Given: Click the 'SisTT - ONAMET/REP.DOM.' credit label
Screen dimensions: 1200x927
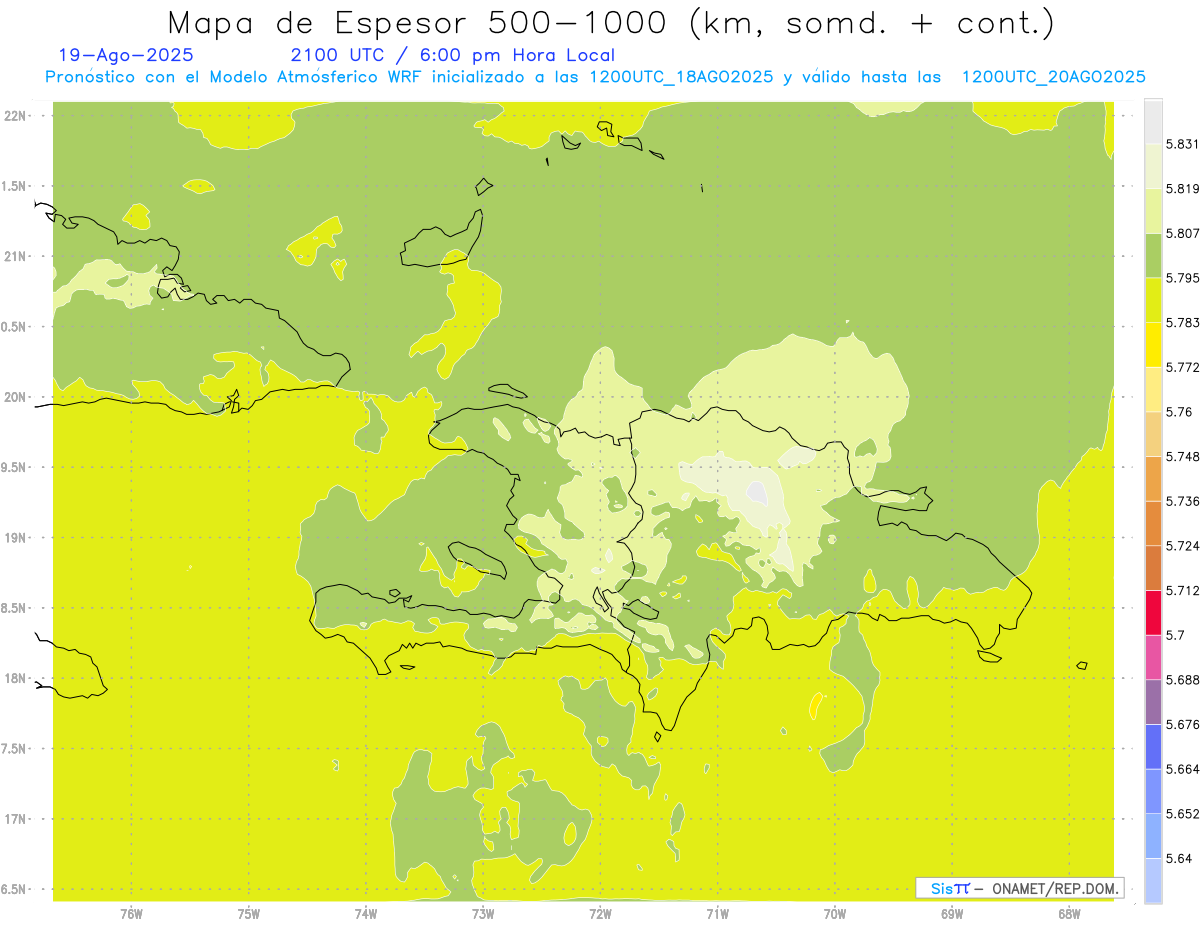Looking at the screenshot, I should (x=1019, y=888).
